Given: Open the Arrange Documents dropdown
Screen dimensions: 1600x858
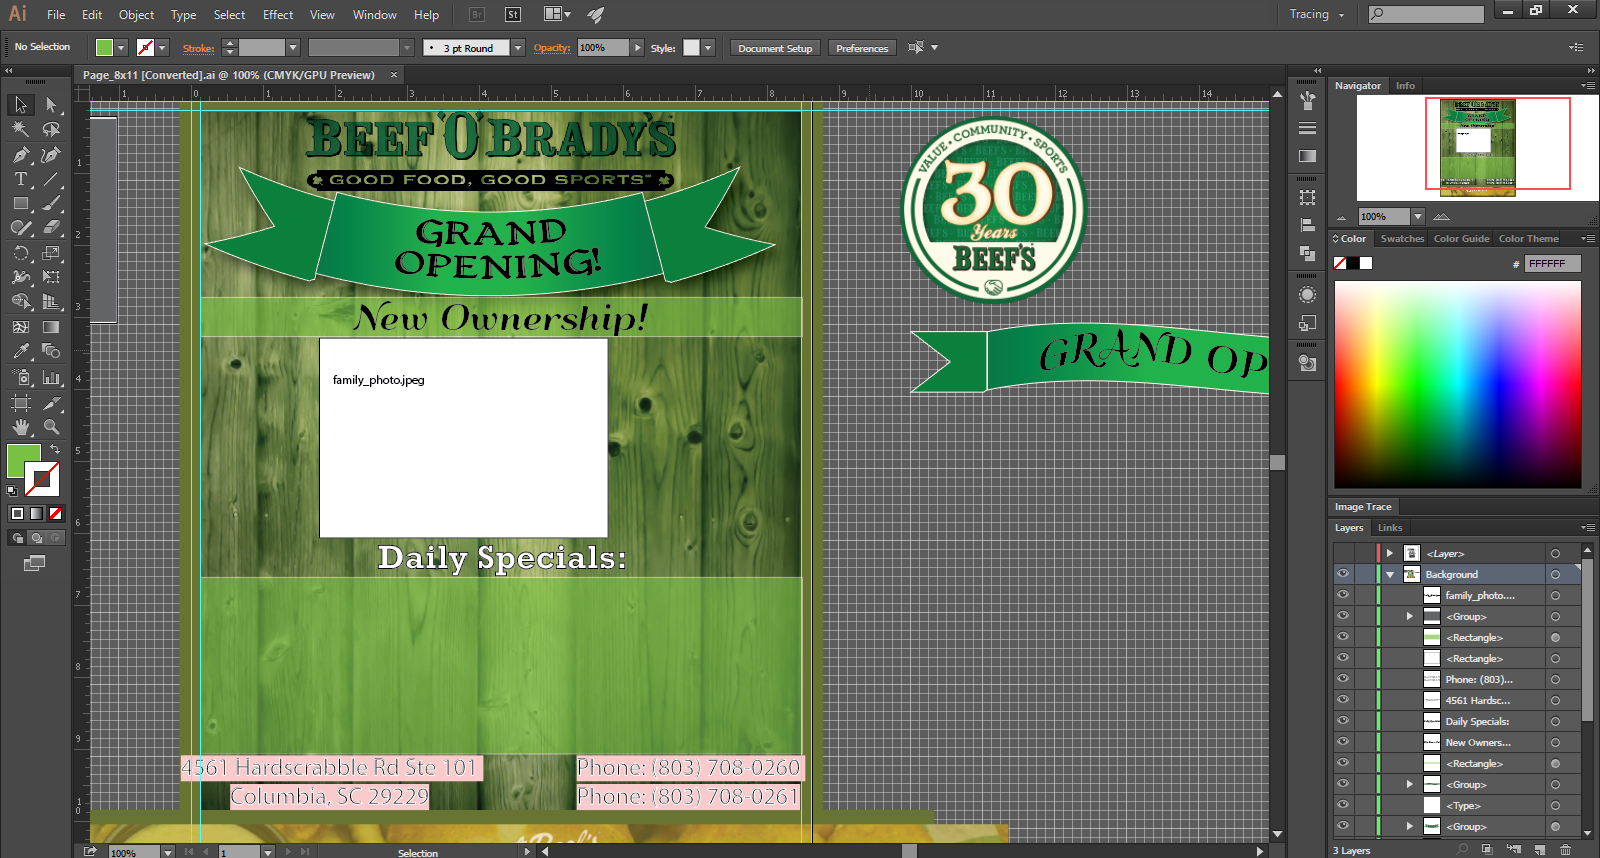Looking at the screenshot, I should pos(557,14).
